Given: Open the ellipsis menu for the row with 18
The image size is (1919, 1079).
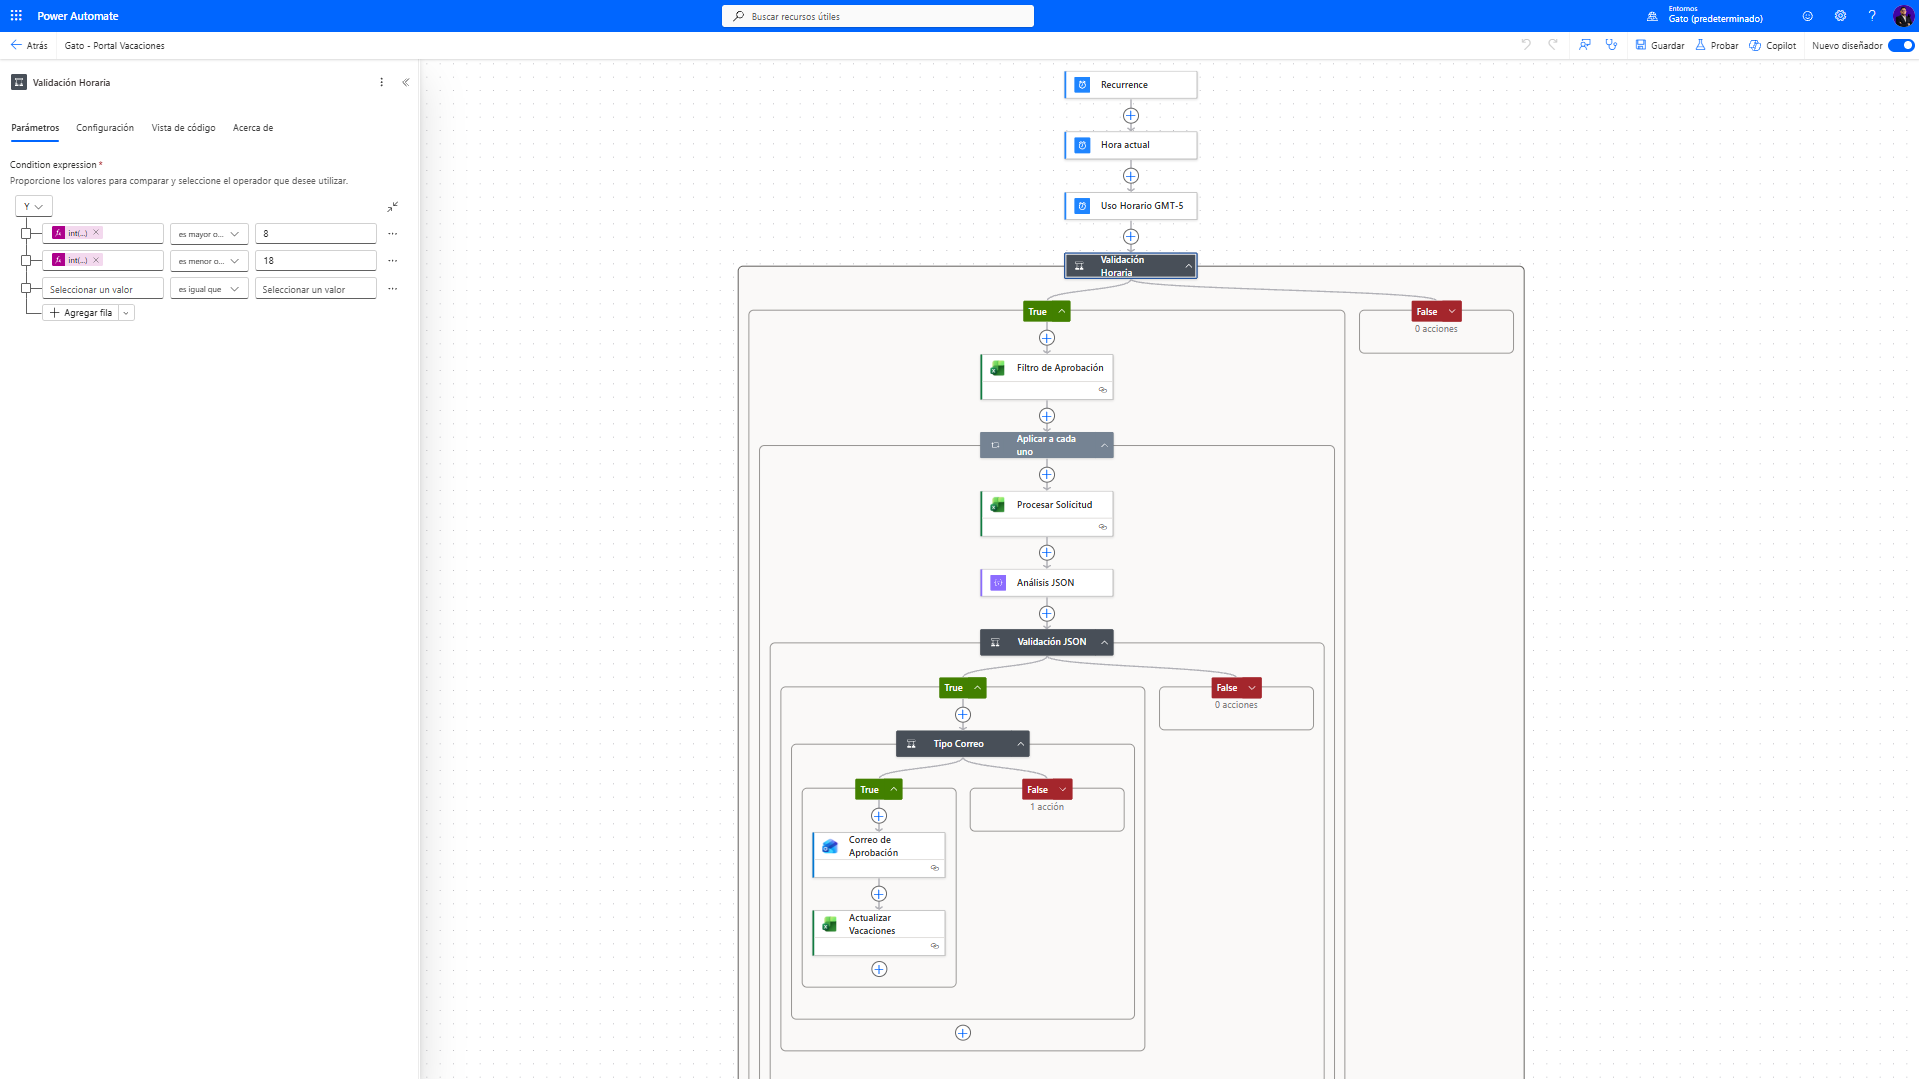Looking at the screenshot, I should pos(392,261).
